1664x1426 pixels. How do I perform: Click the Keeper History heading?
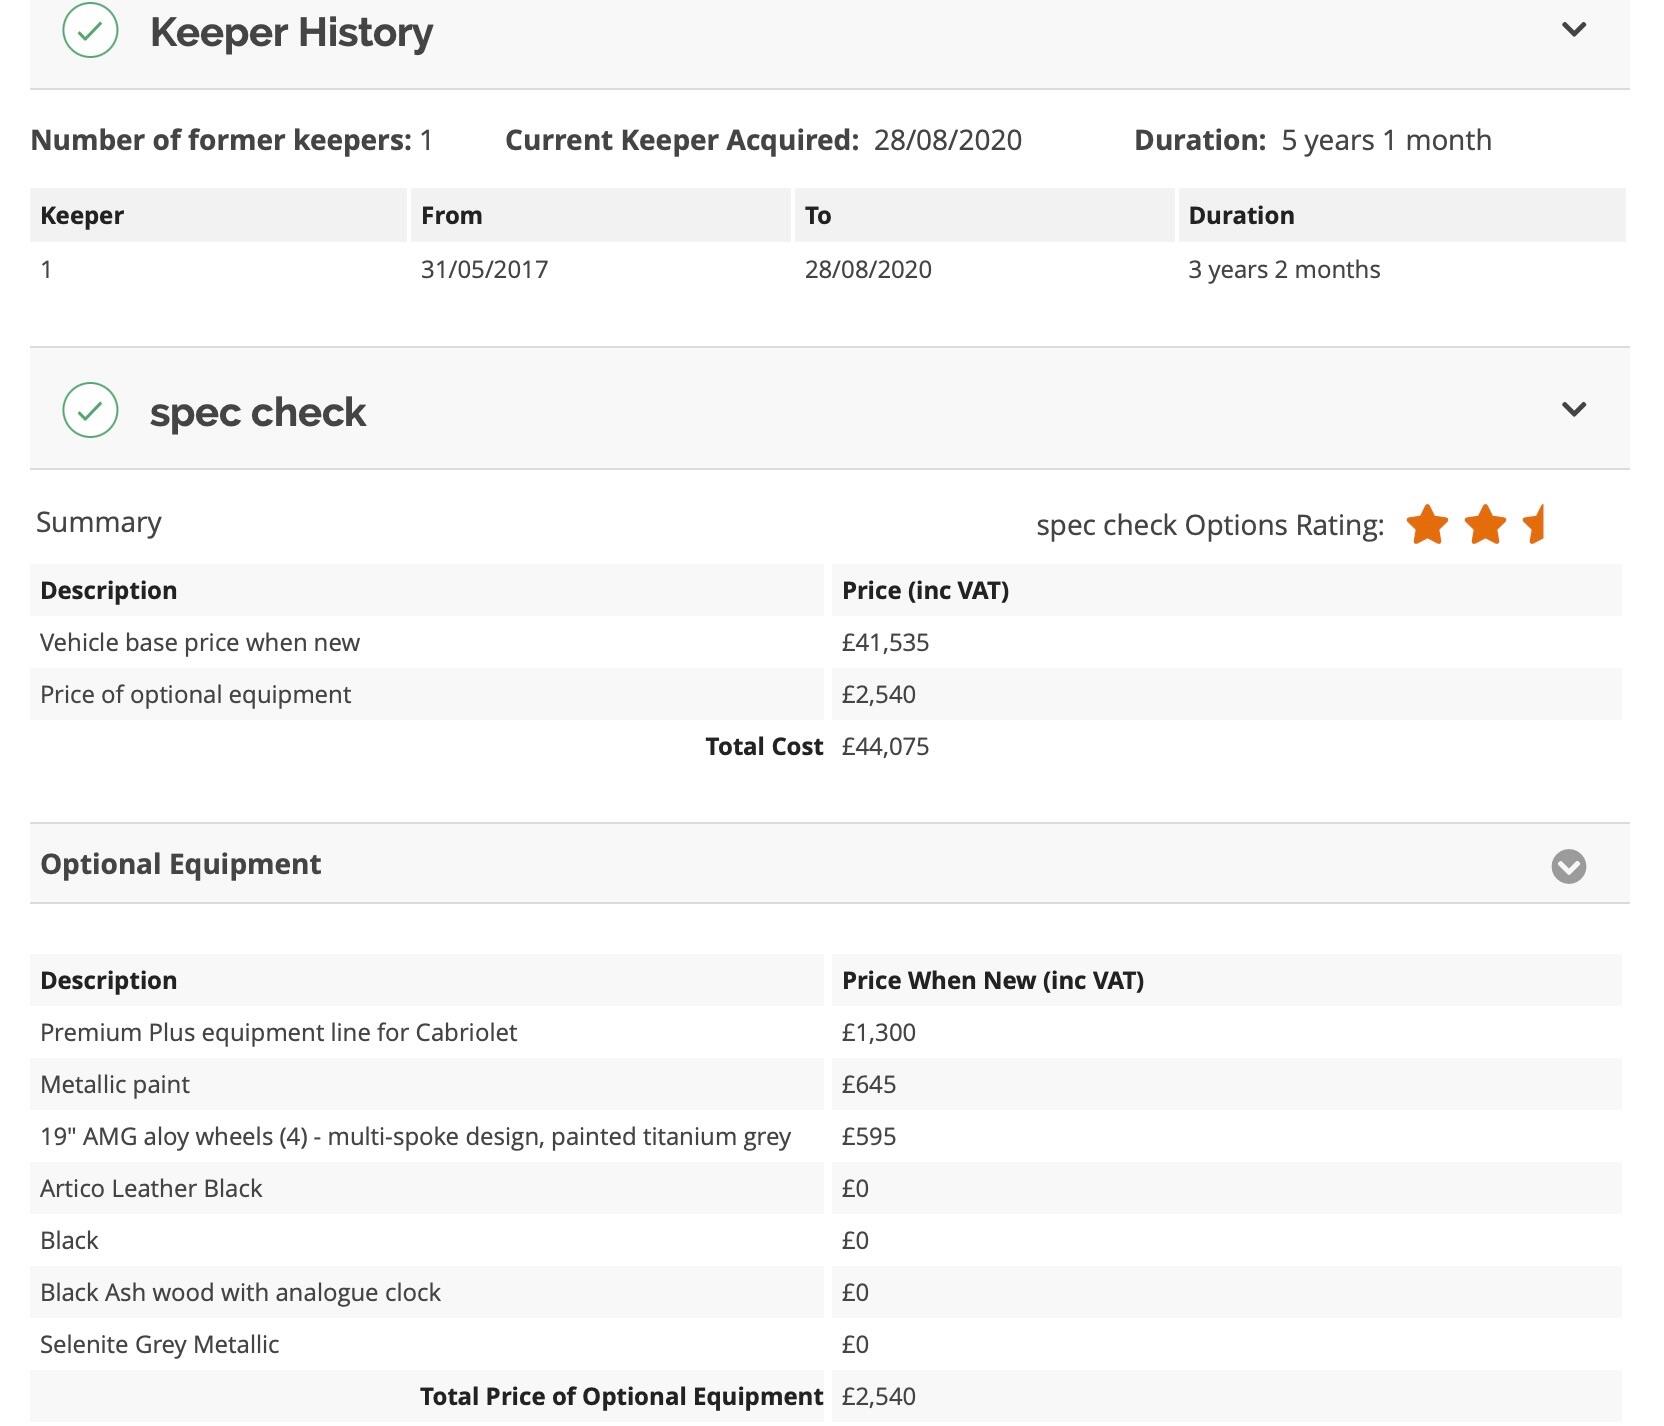291,32
